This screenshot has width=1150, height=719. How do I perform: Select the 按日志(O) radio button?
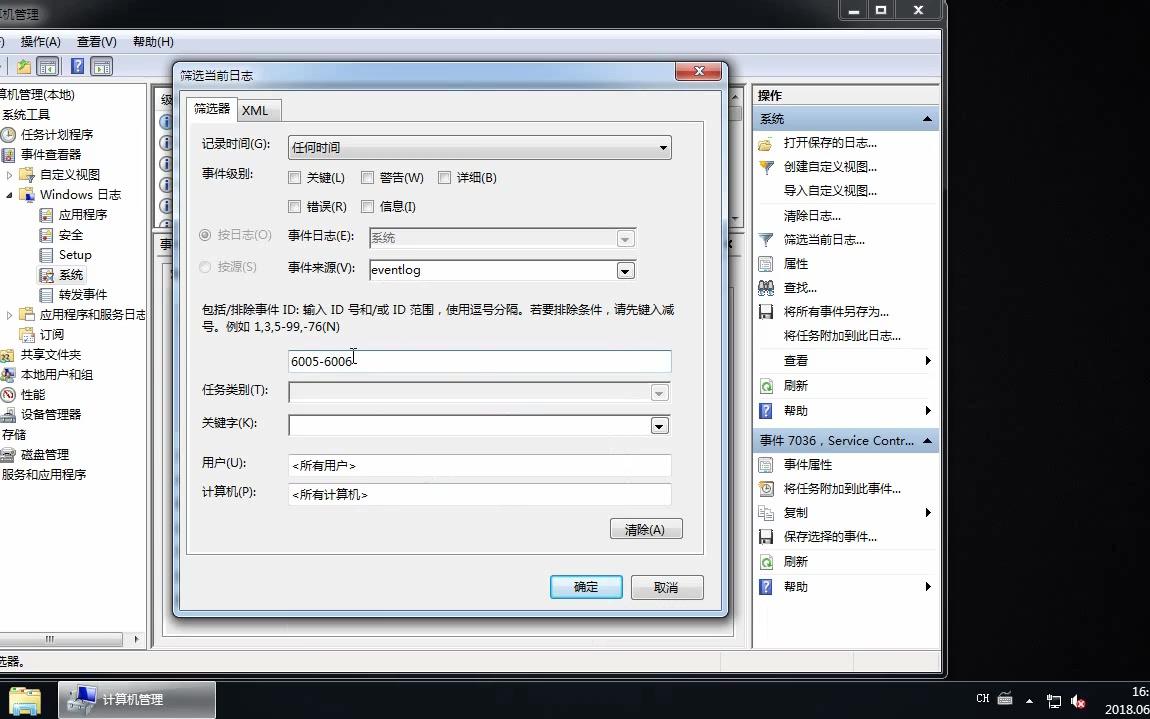tap(207, 236)
